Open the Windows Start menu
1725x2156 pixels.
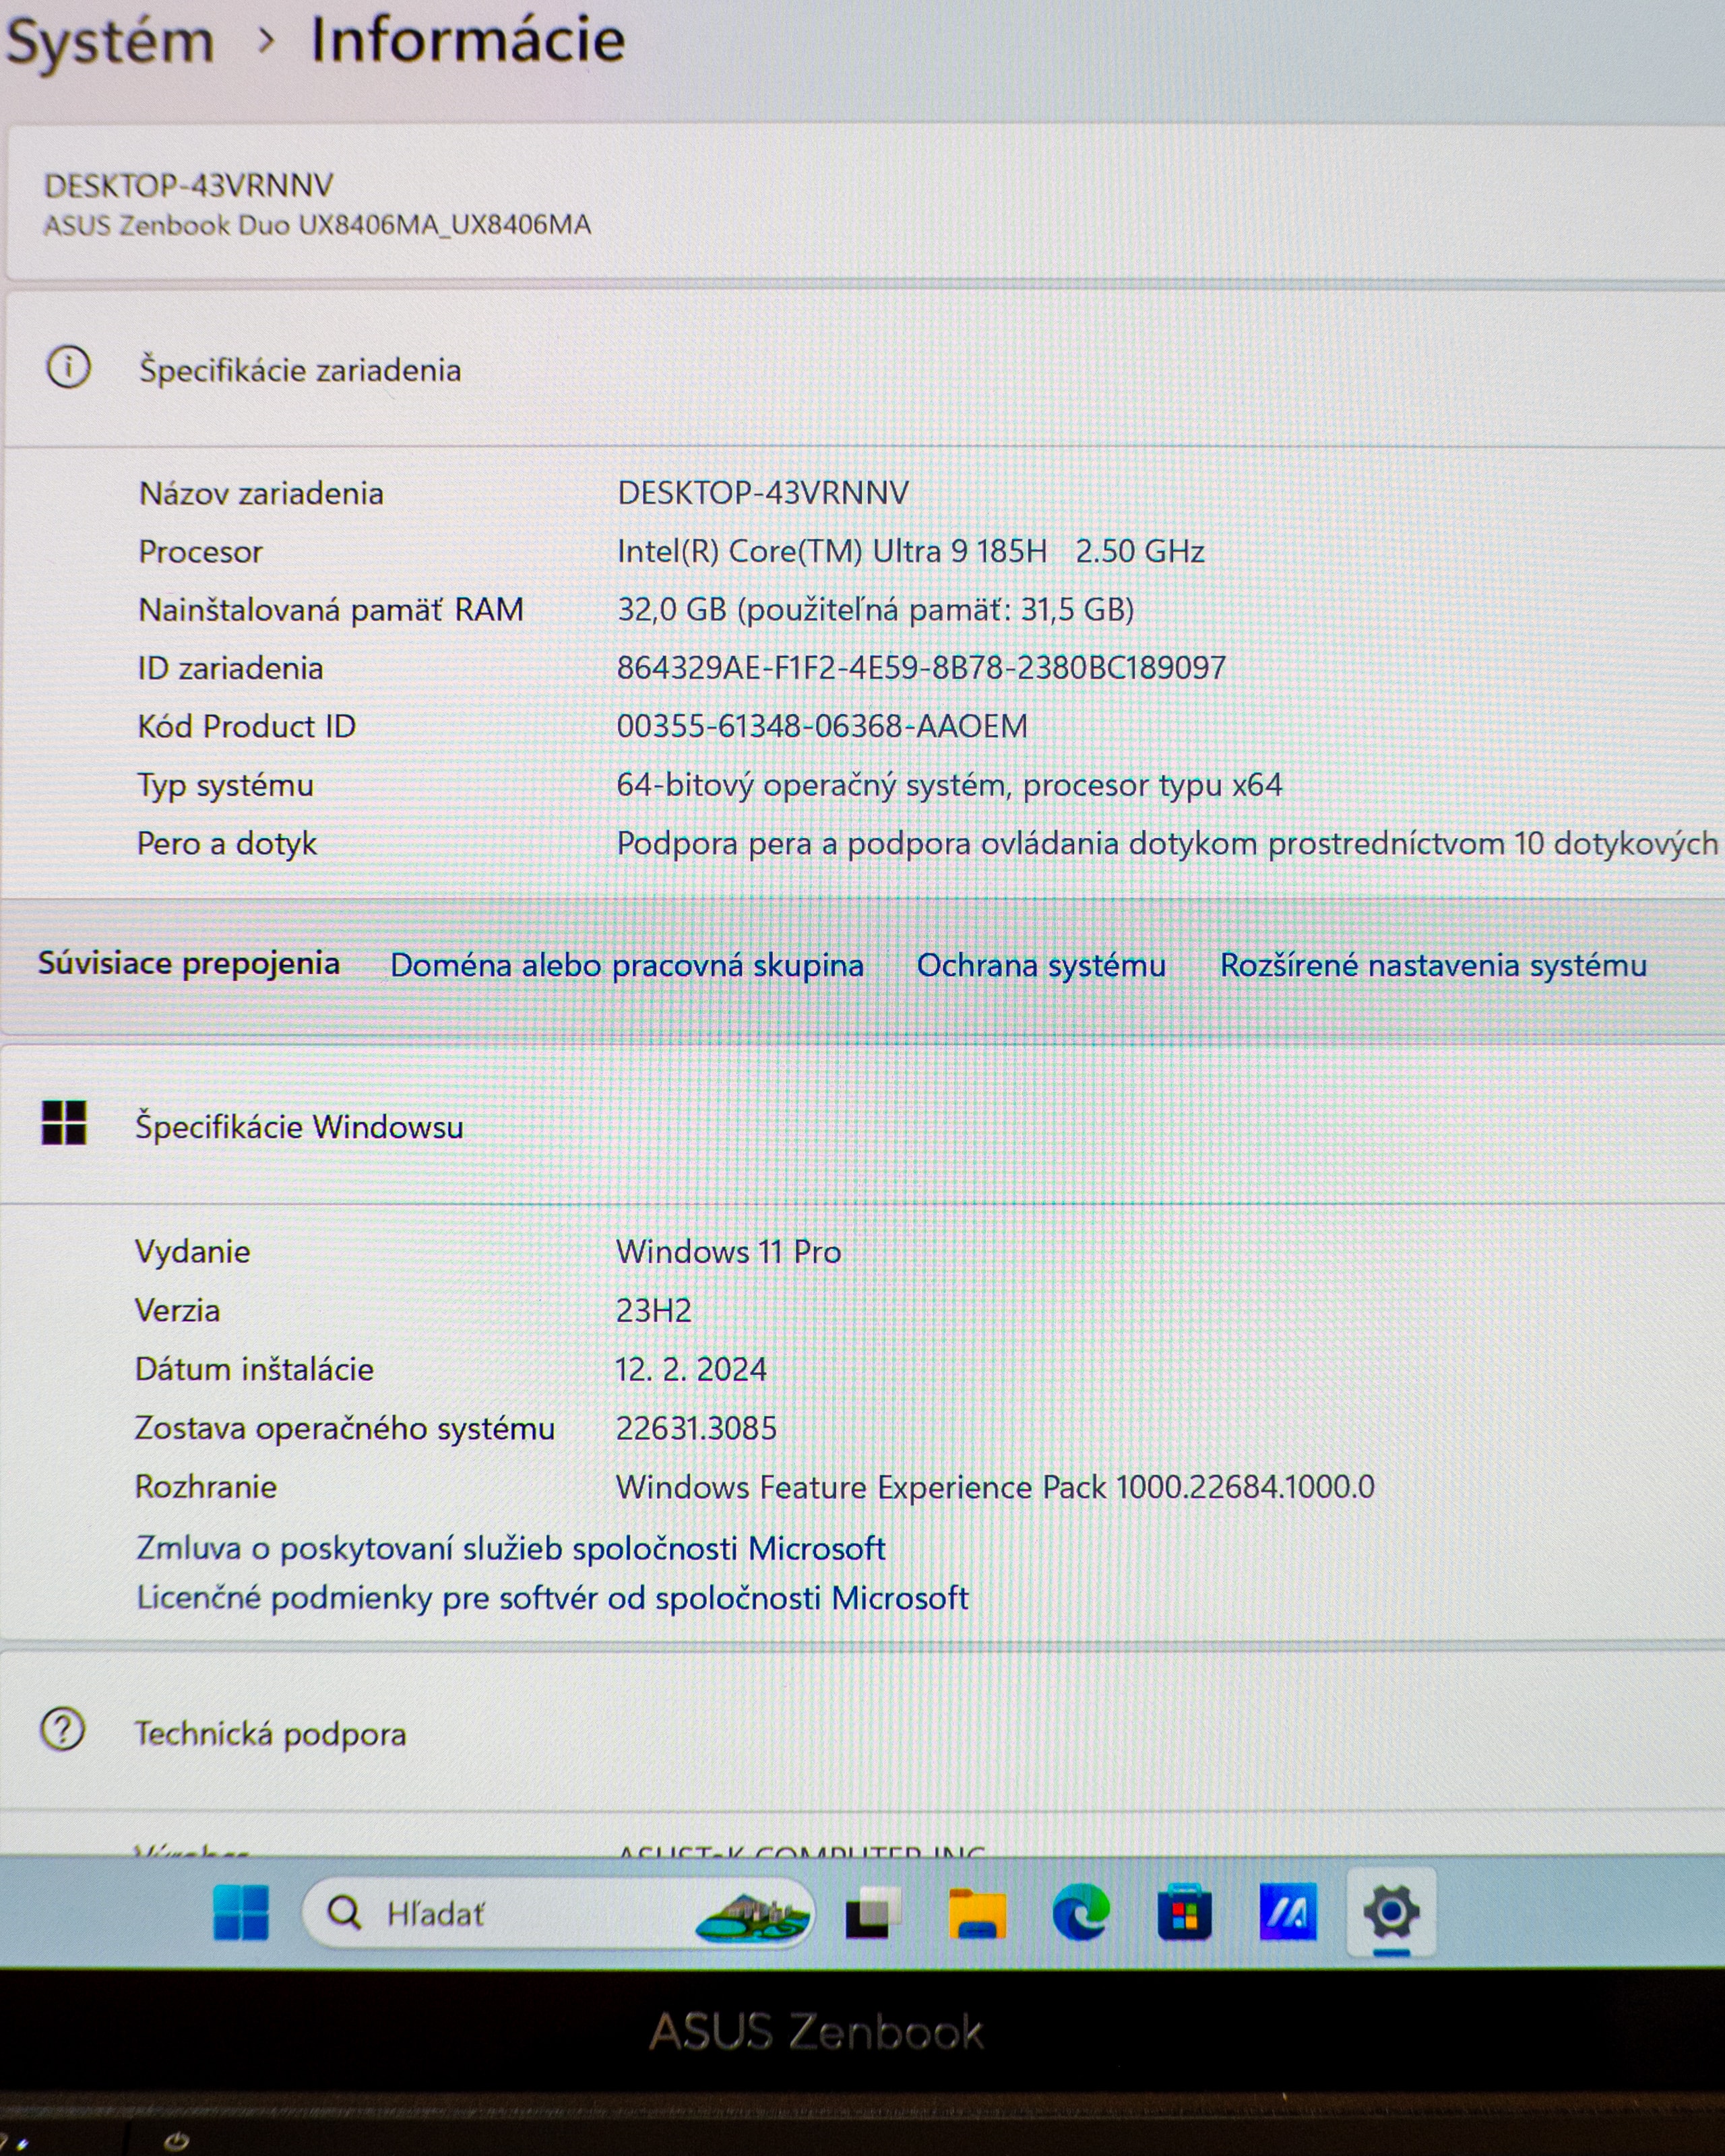pos(241,1912)
